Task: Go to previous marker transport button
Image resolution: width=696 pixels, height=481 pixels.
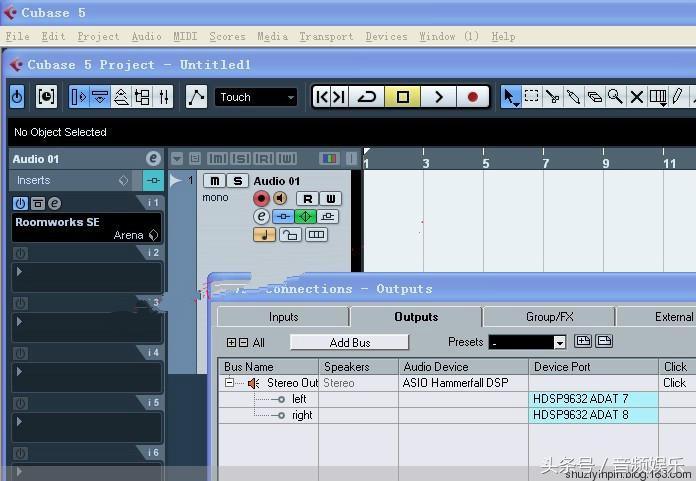Action: pyautogui.click(x=323, y=96)
